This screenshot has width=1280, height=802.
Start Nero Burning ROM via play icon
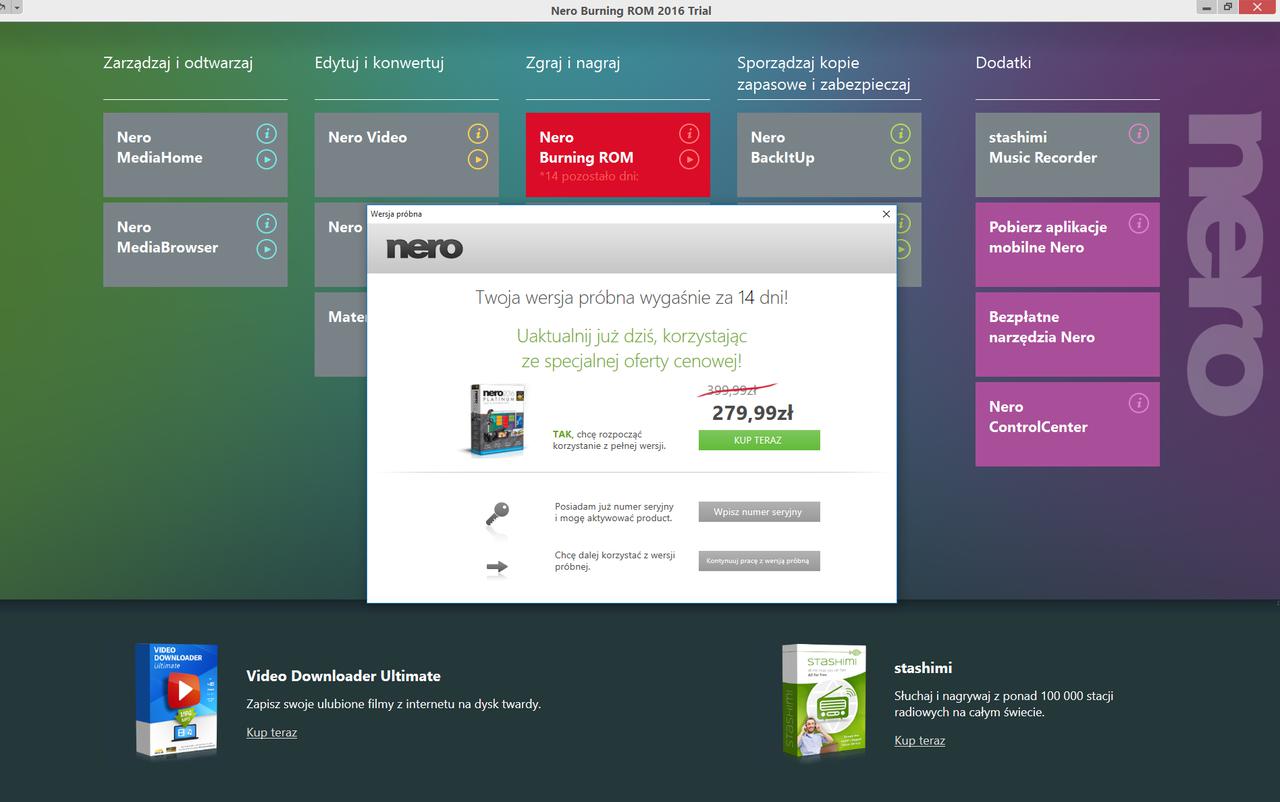click(x=689, y=159)
